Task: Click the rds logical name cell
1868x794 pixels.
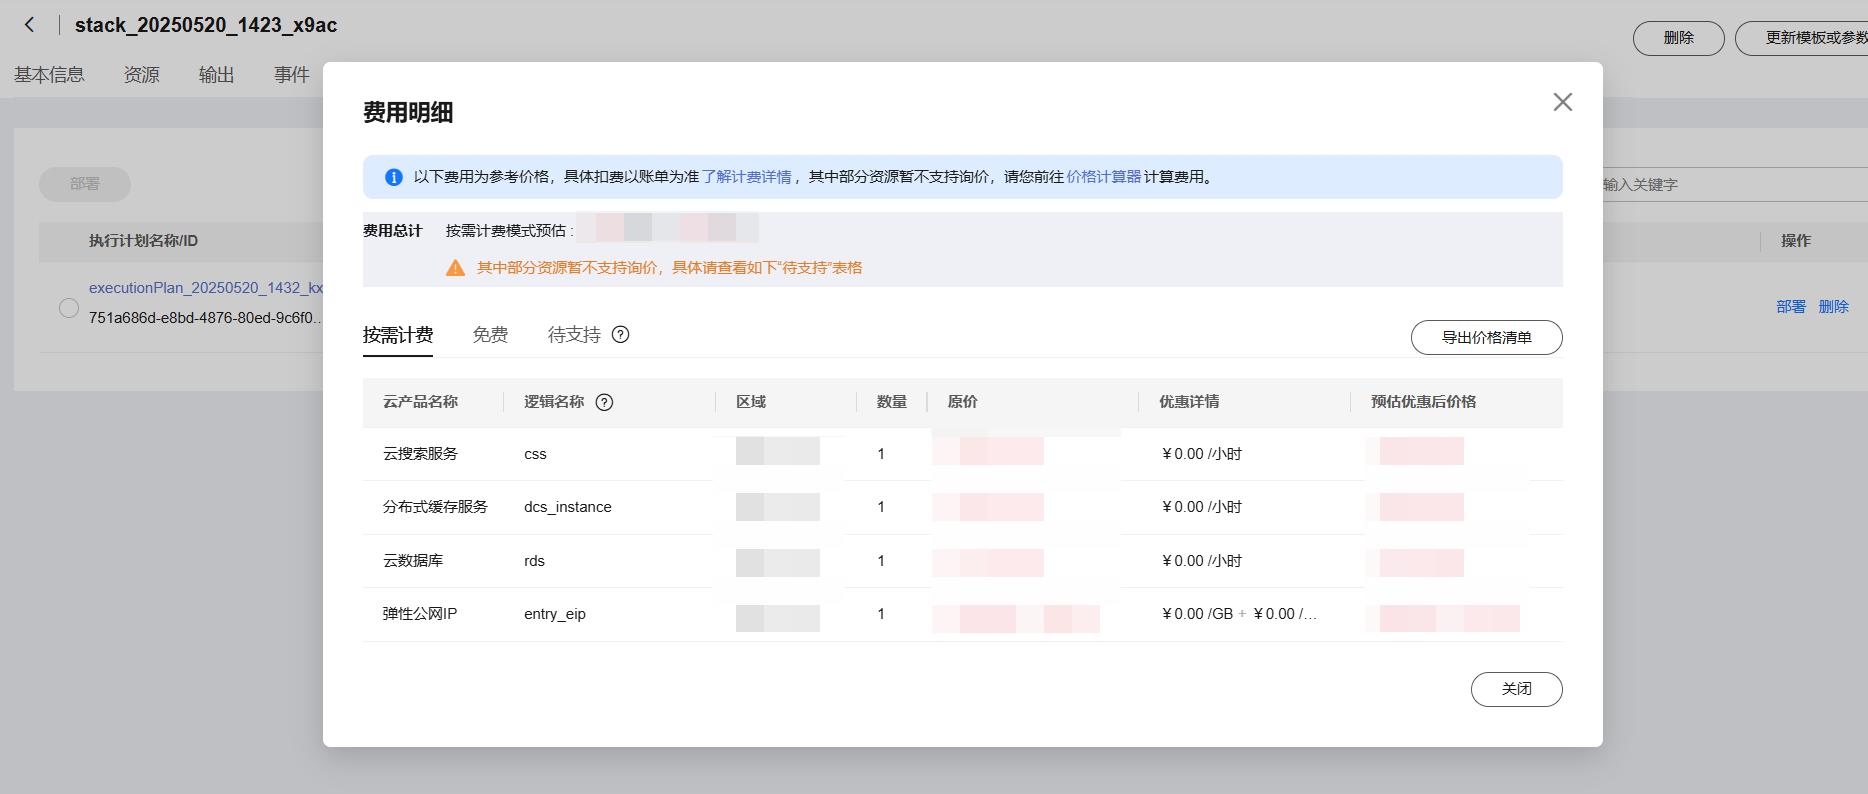Action: coord(534,561)
